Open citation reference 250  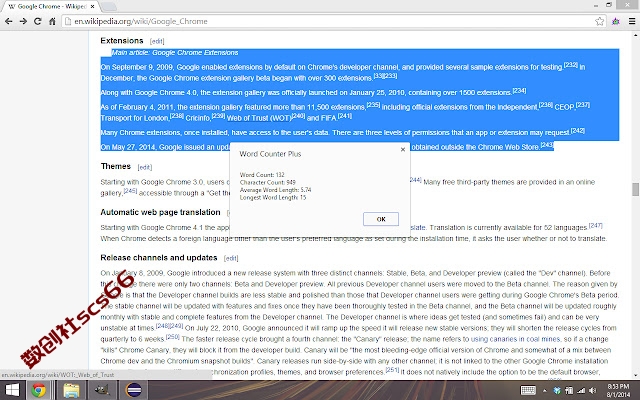pyautogui.click(x=173, y=337)
